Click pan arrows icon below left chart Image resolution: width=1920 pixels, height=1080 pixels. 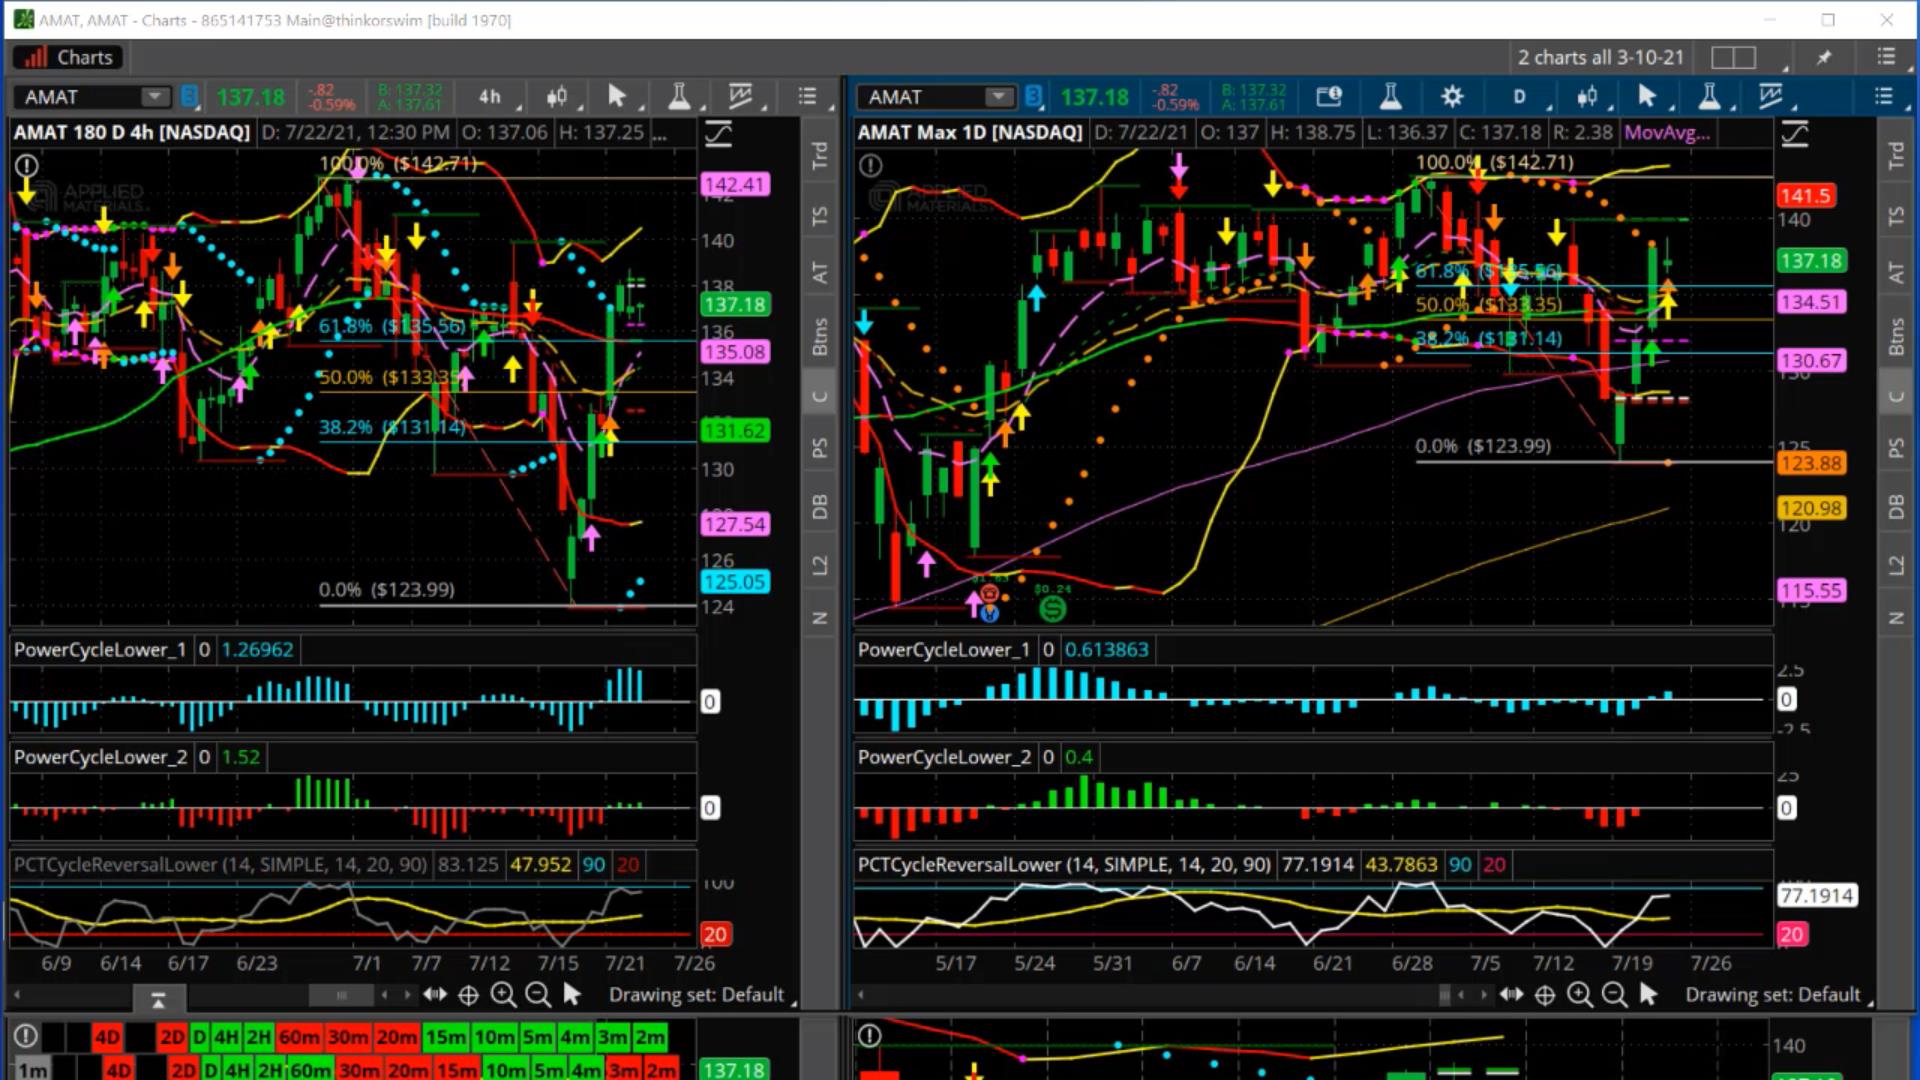[434, 994]
